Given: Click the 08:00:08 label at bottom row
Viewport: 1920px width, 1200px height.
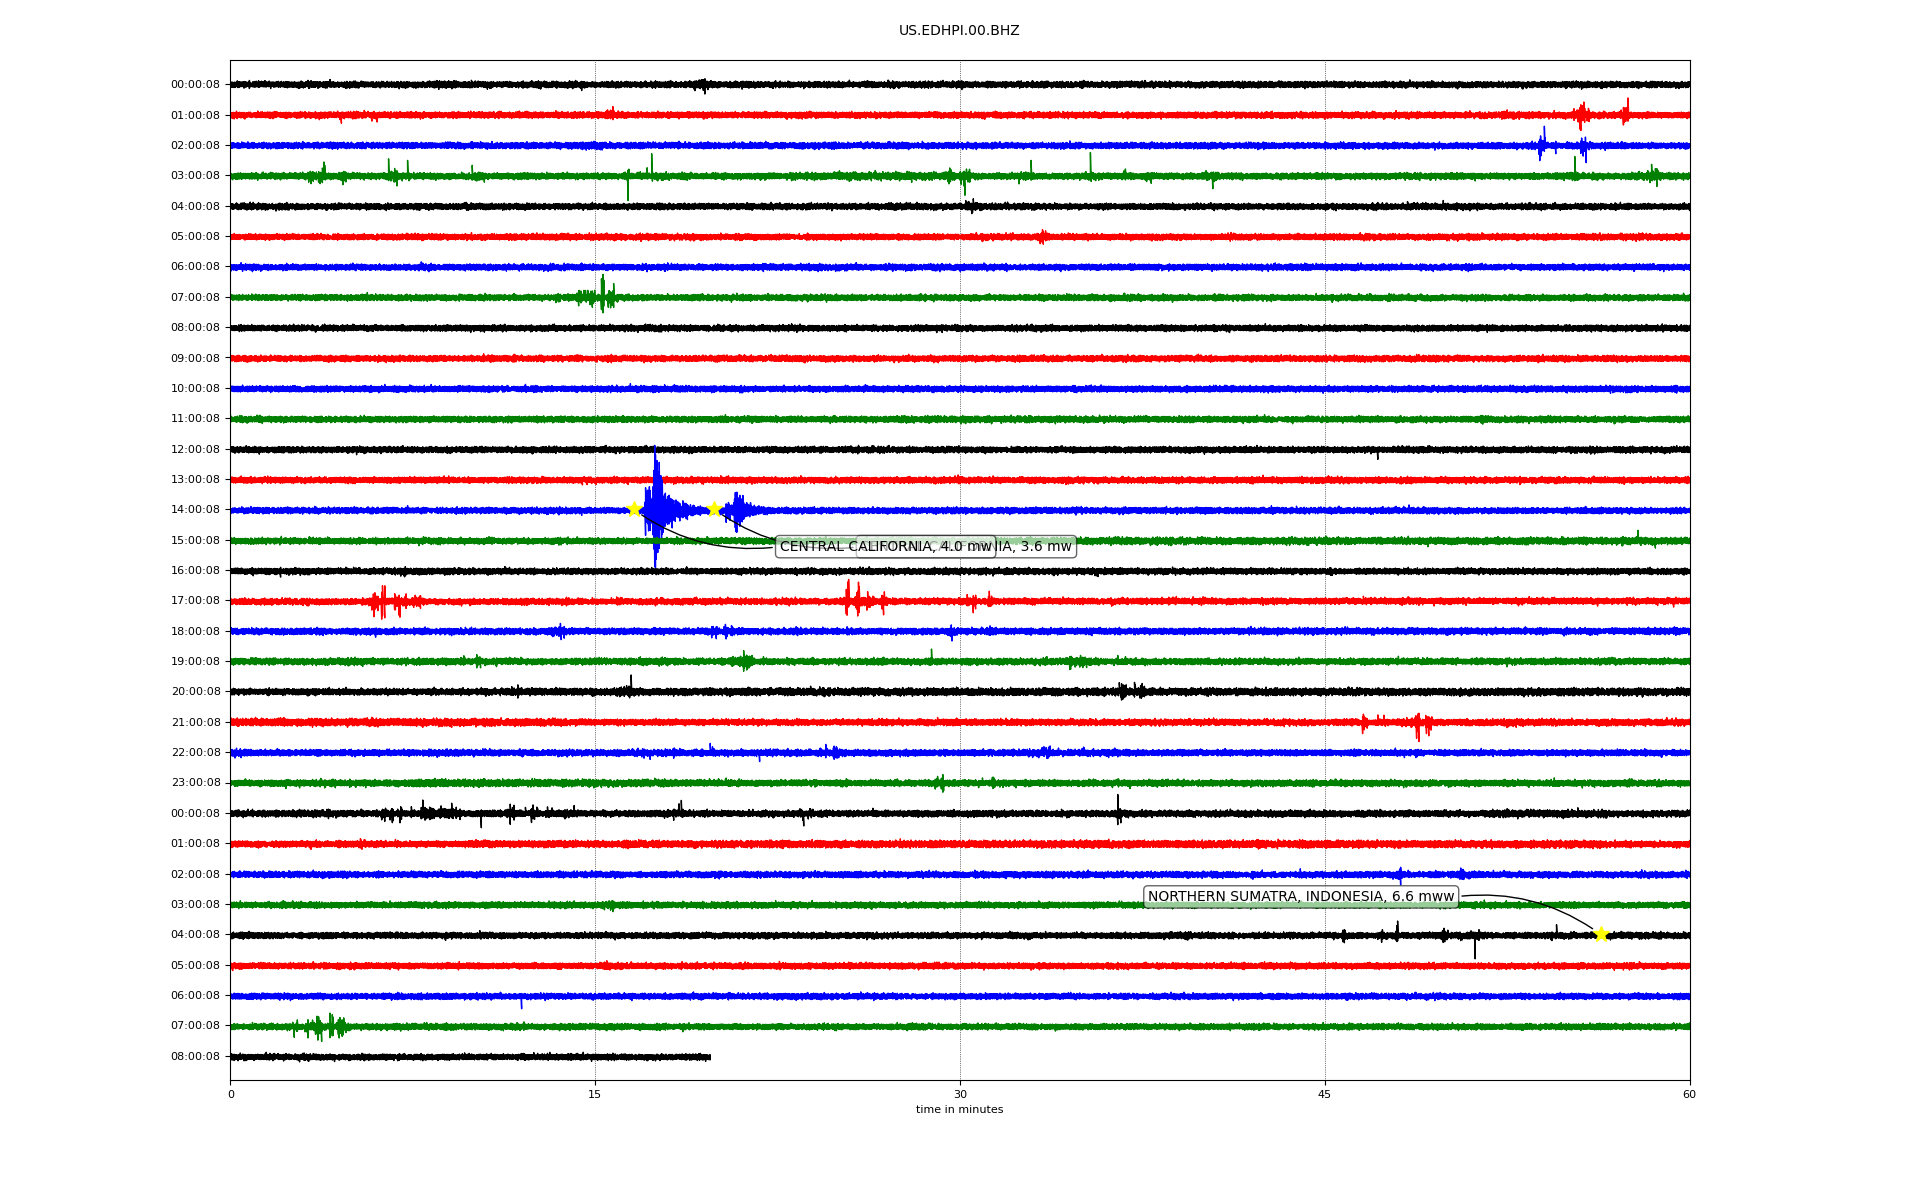Looking at the screenshot, I should (x=195, y=1057).
